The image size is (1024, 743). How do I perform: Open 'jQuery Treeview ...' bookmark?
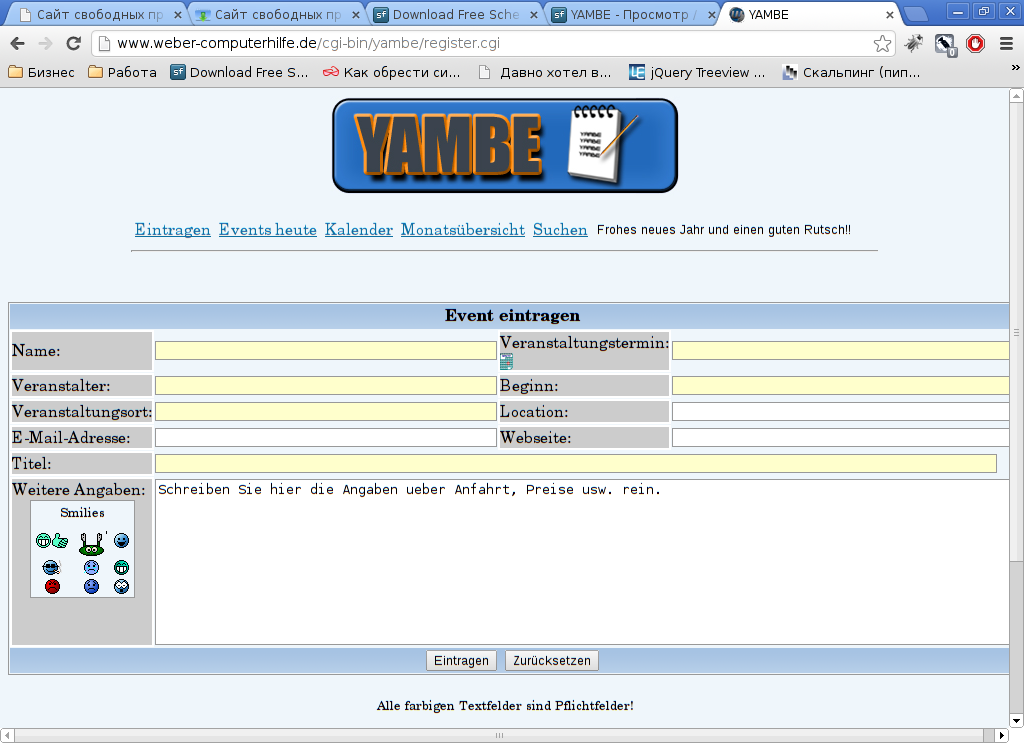click(697, 72)
